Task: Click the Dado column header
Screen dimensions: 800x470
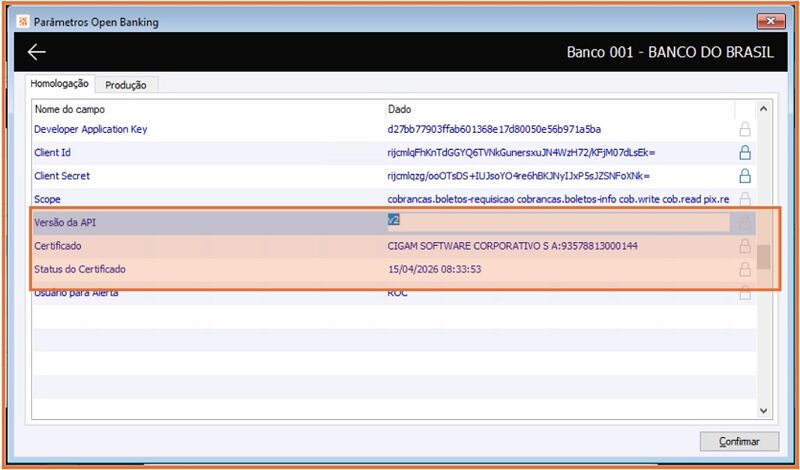Action: tap(399, 109)
